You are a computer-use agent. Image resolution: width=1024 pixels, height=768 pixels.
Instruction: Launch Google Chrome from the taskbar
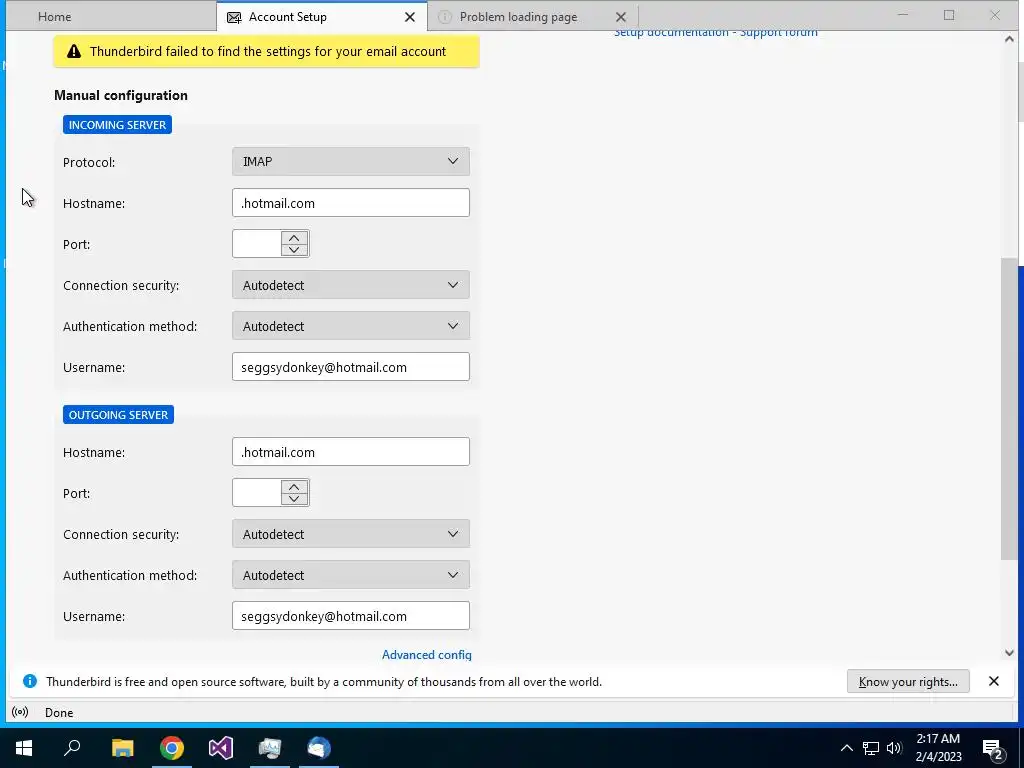(172, 748)
